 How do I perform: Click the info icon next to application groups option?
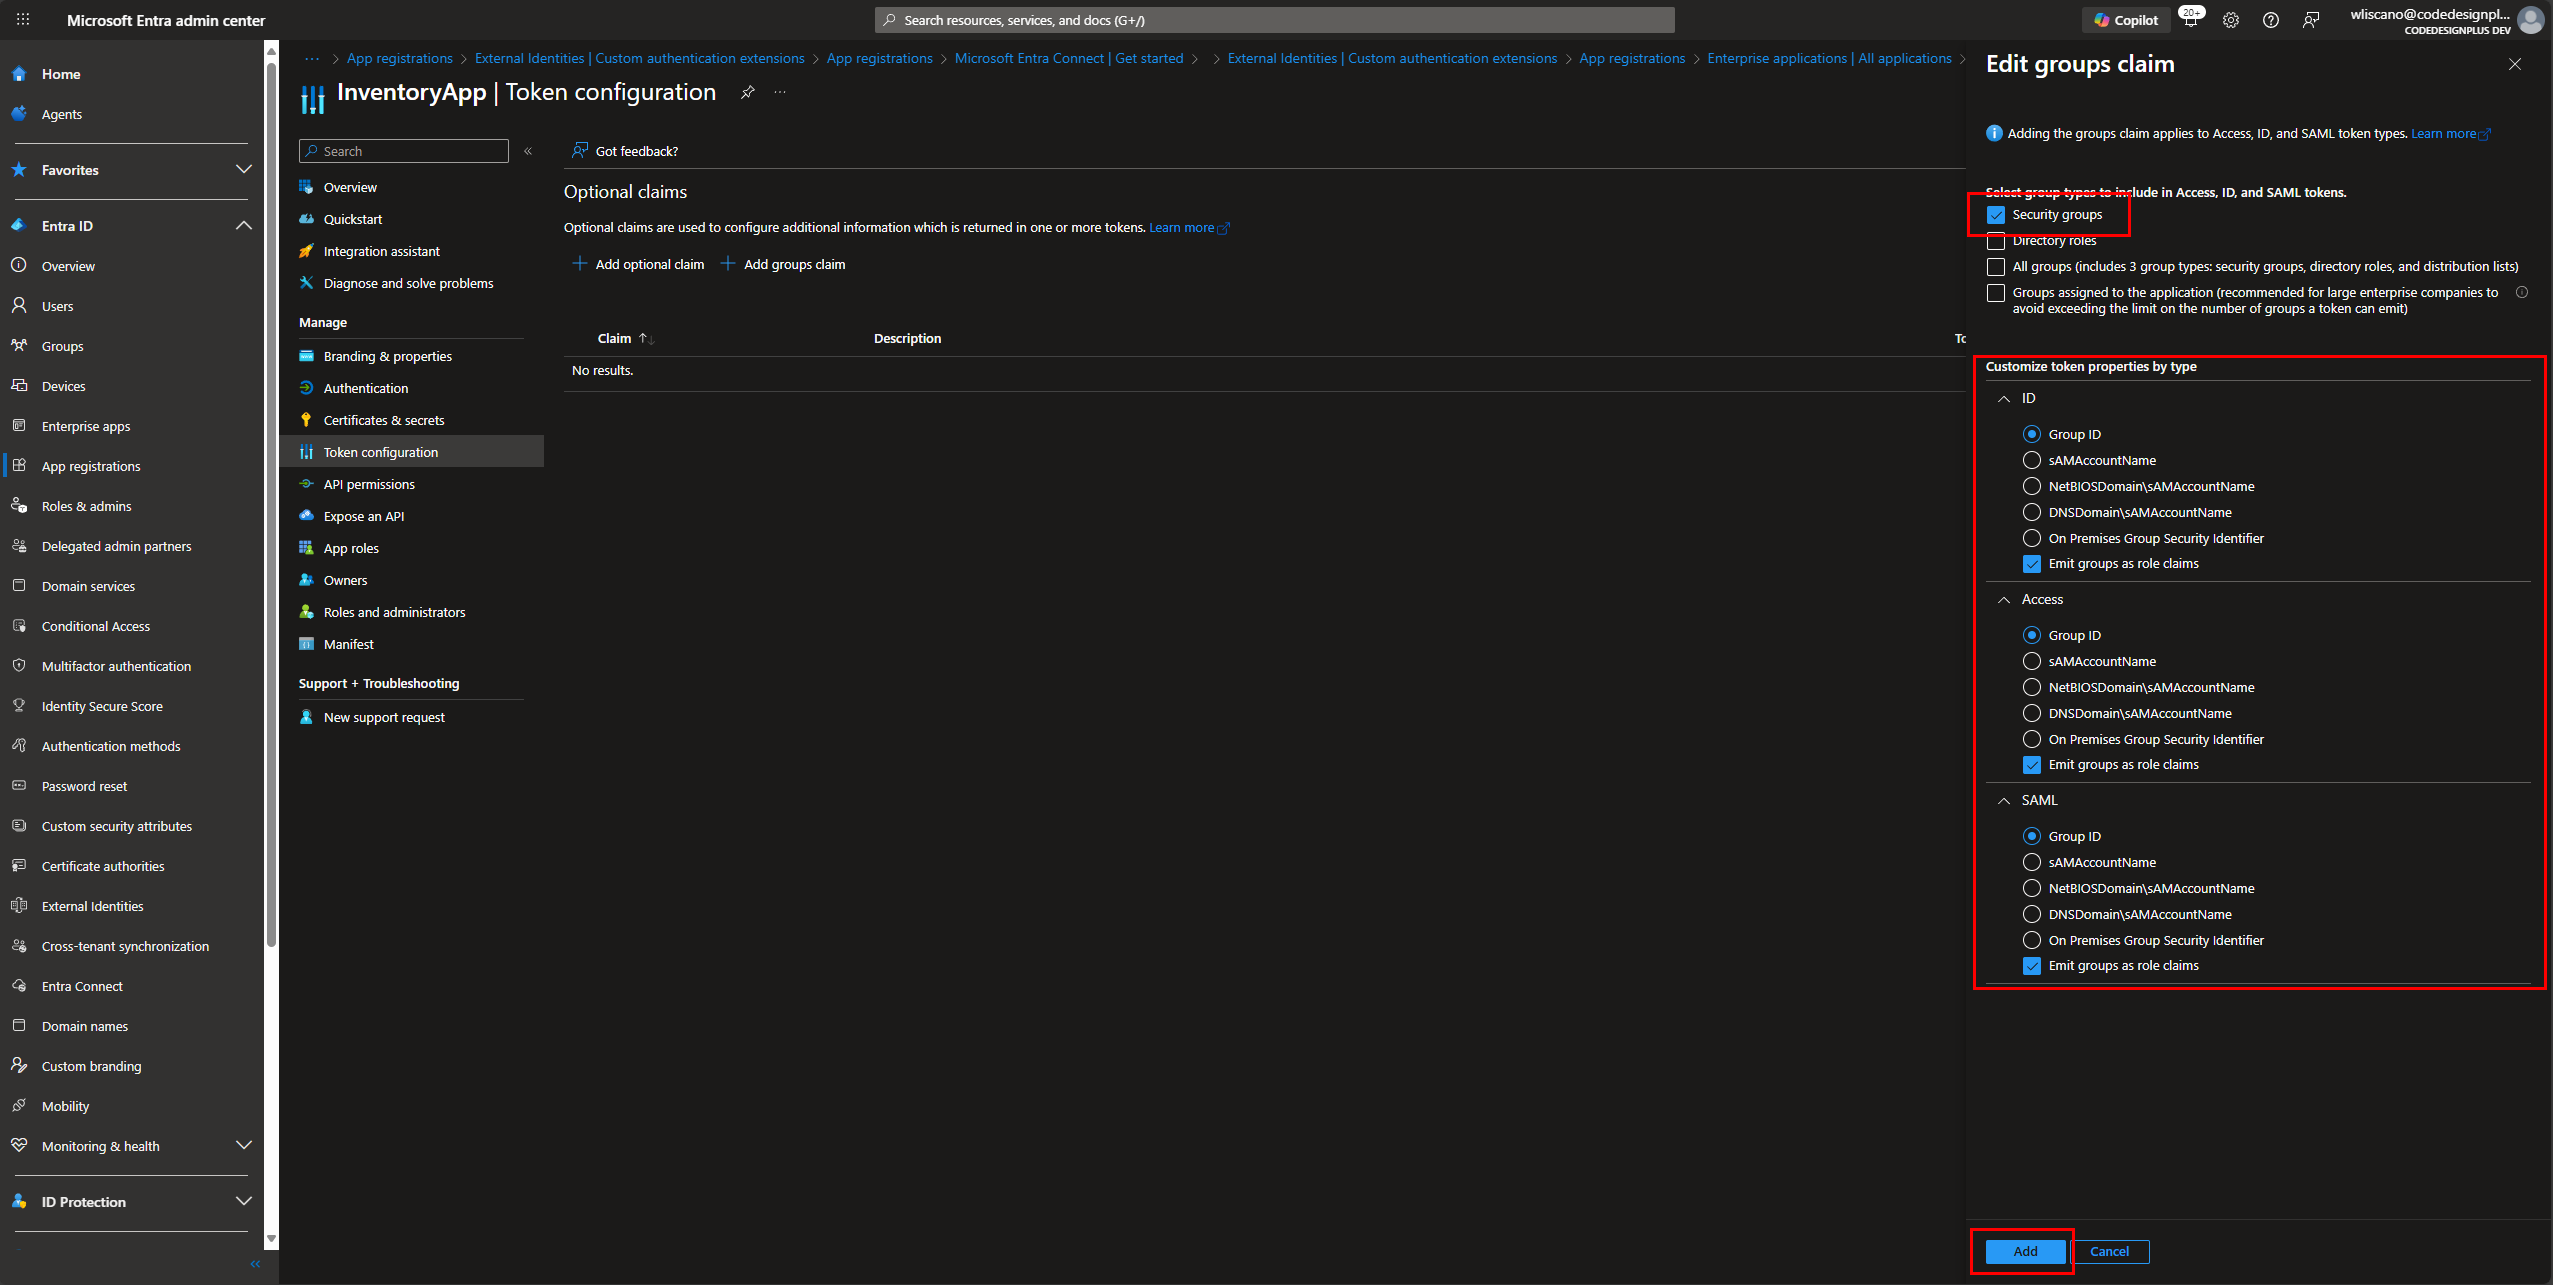[2522, 293]
